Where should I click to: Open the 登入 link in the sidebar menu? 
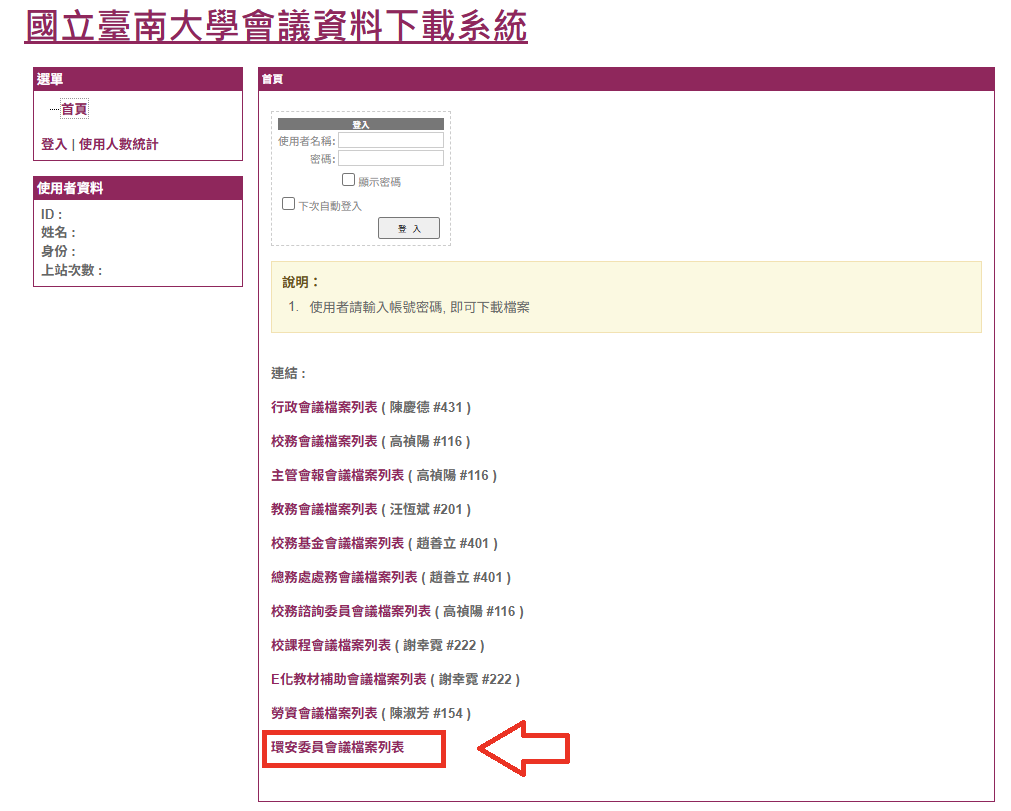point(54,144)
